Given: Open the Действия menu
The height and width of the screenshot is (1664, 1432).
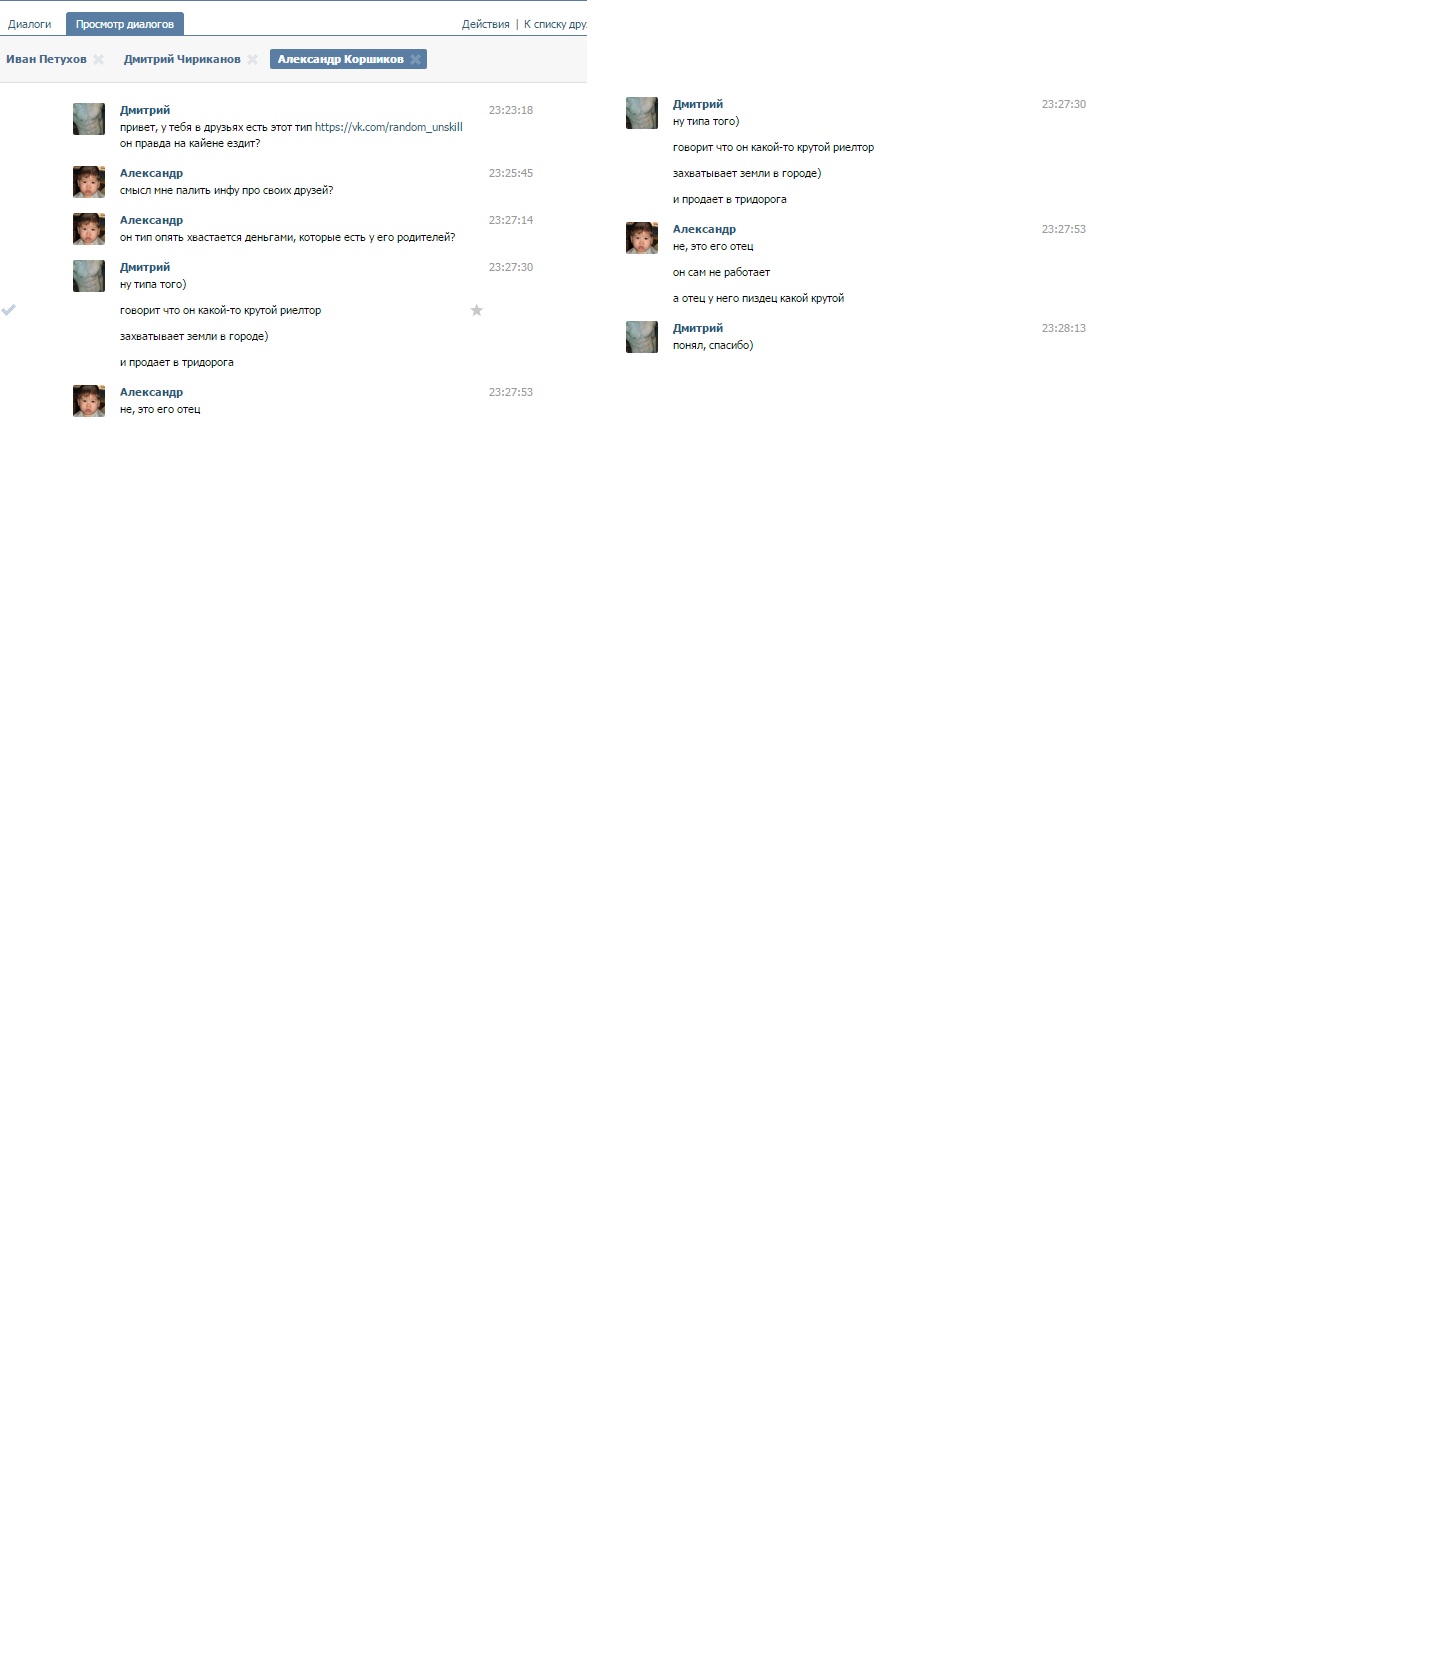Looking at the screenshot, I should coord(486,24).
